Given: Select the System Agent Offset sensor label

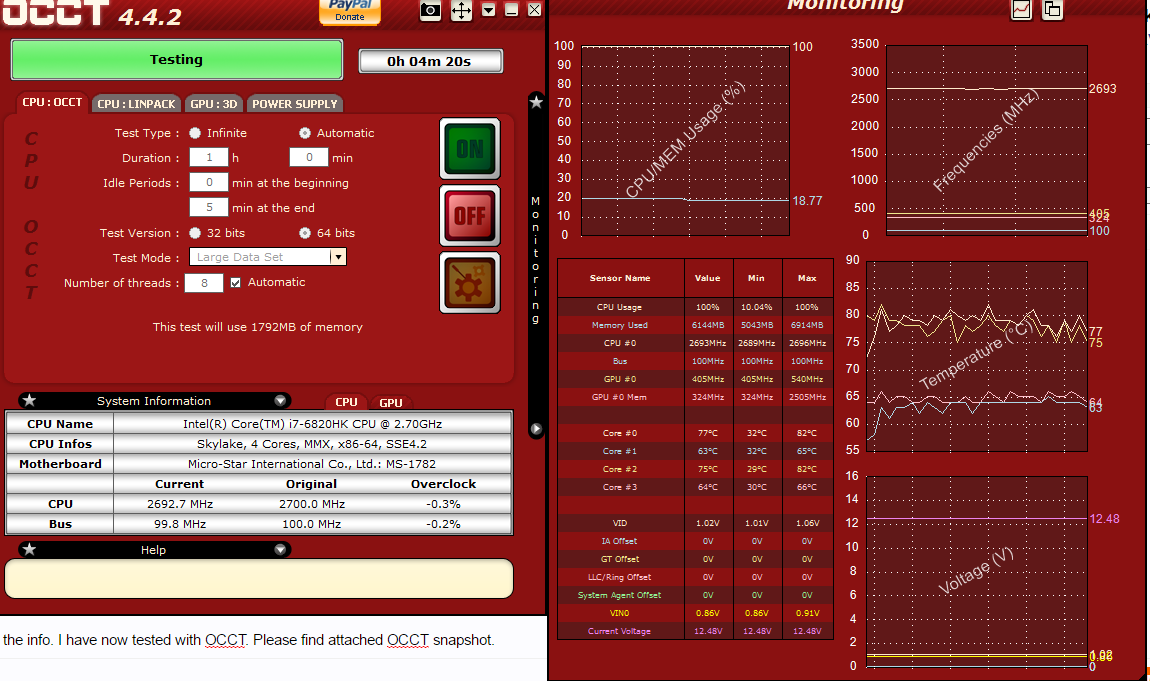Looking at the screenshot, I should tap(620, 595).
